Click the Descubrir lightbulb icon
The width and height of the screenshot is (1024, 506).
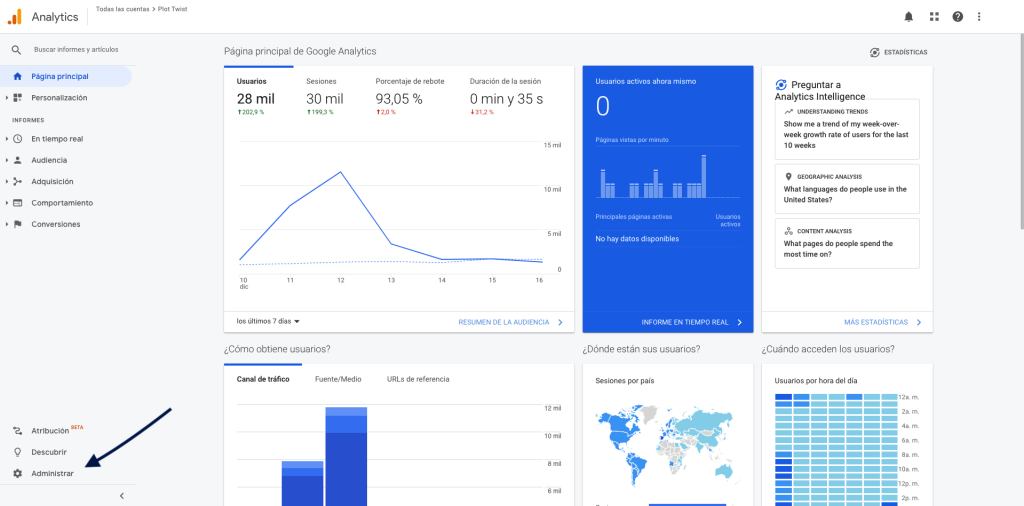pyautogui.click(x=17, y=452)
